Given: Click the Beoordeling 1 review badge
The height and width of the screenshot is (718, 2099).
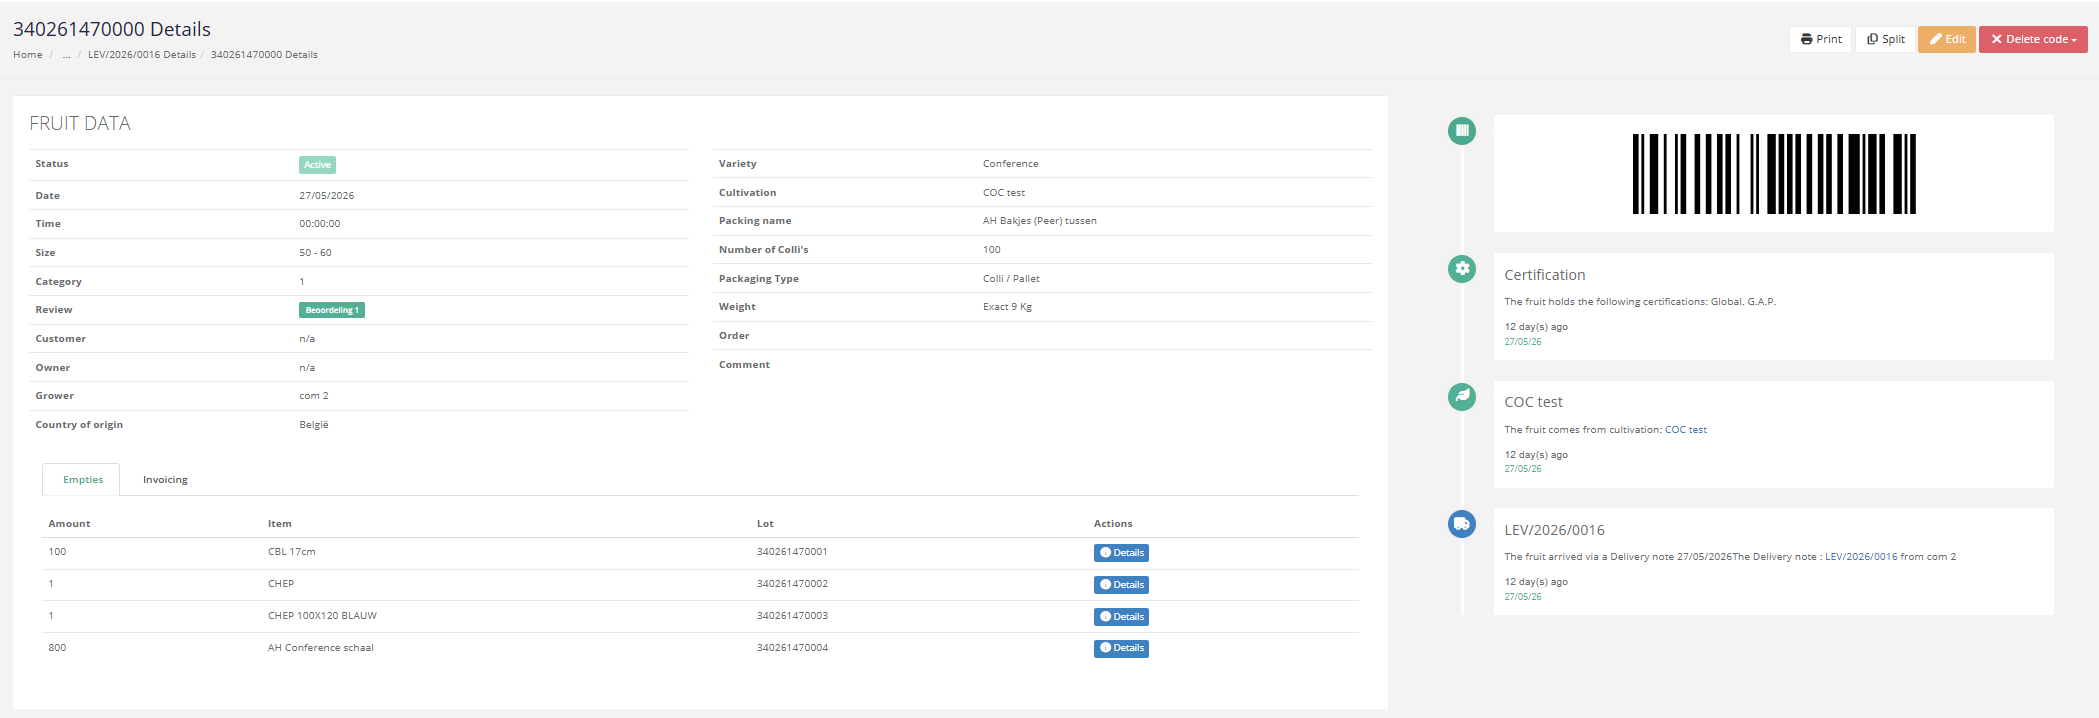Looking at the screenshot, I should tap(332, 310).
